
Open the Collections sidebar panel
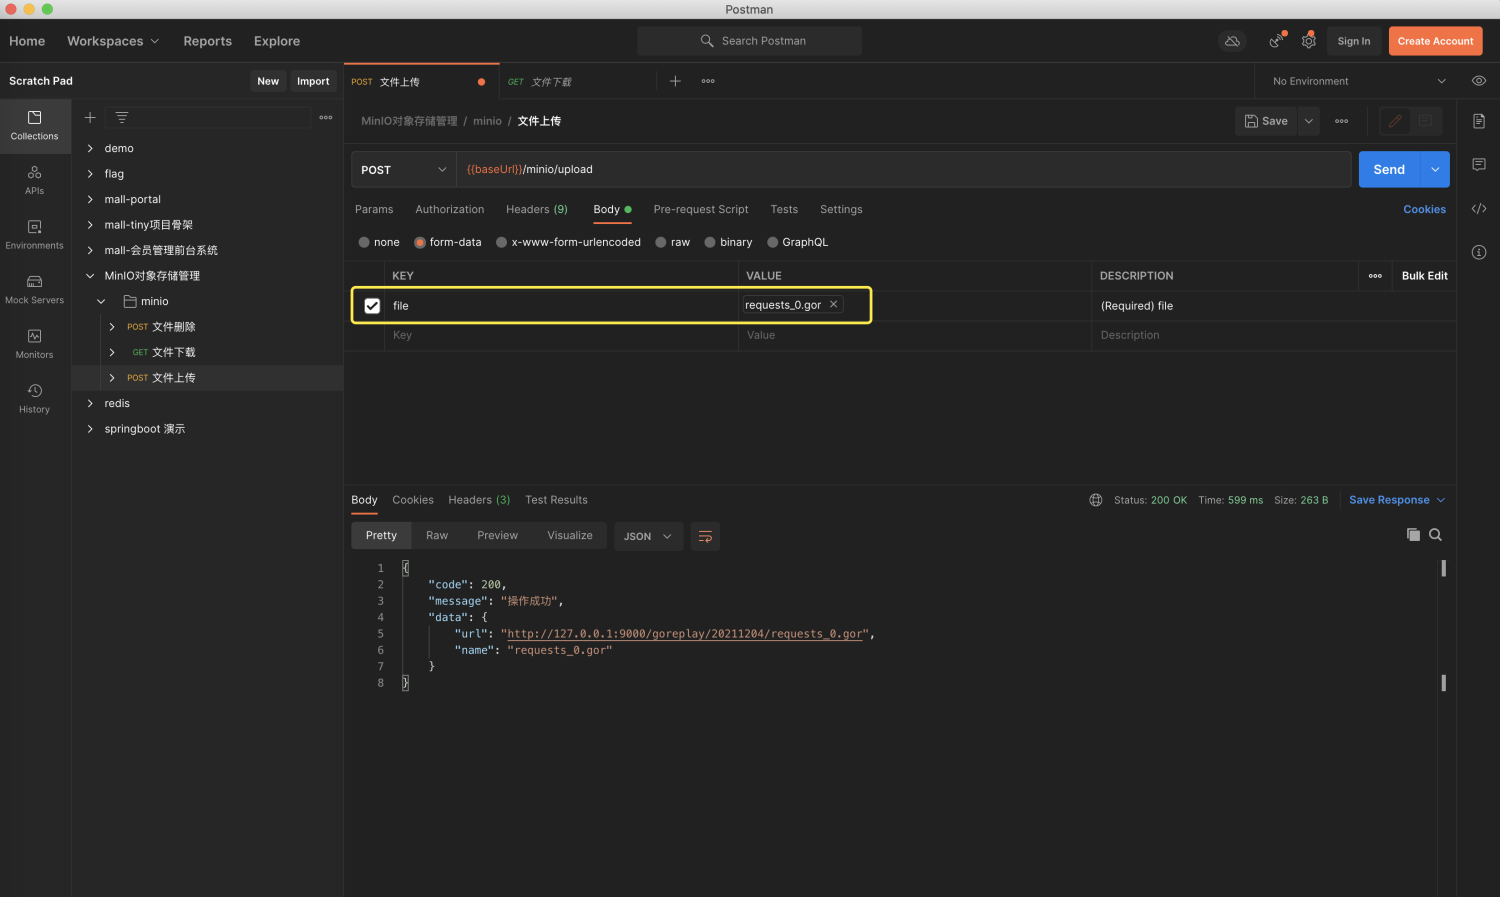[x=35, y=125]
